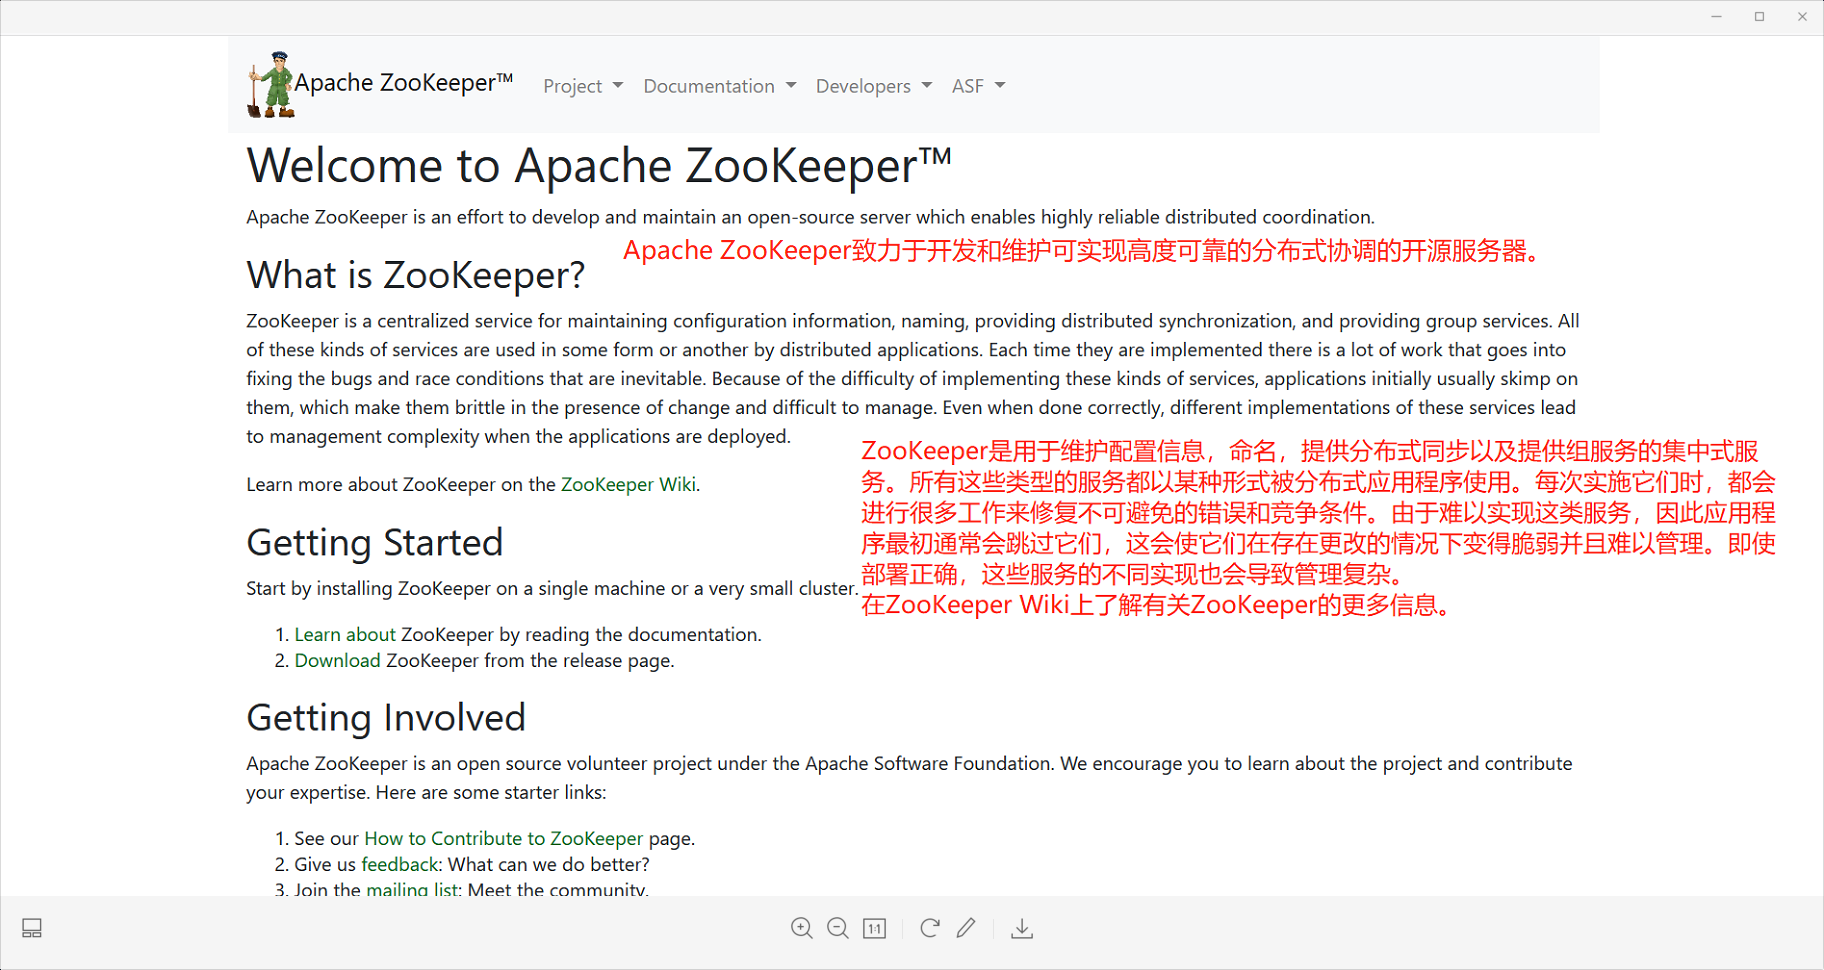1824x970 pixels.
Task: Click the Welcome to Apache ZooKeeper heading
Action: pyautogui.click(x=599, y=166)
